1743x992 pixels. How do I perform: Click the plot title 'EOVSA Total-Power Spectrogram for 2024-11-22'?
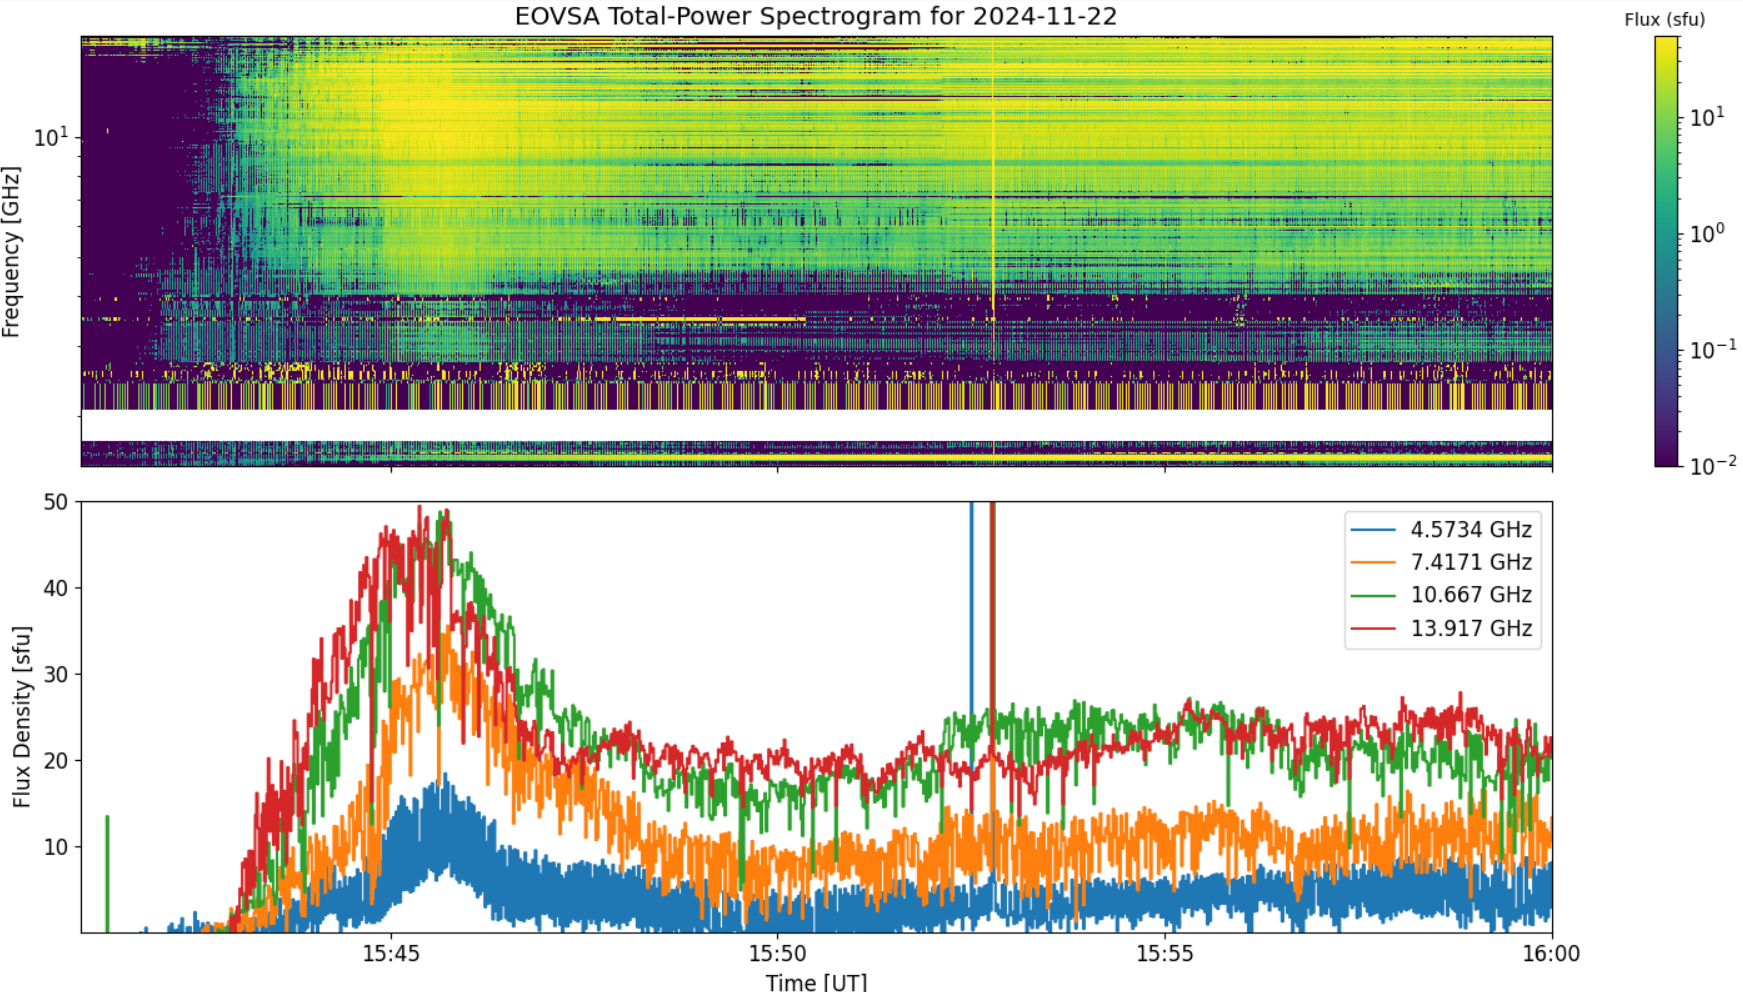(815, 16)
